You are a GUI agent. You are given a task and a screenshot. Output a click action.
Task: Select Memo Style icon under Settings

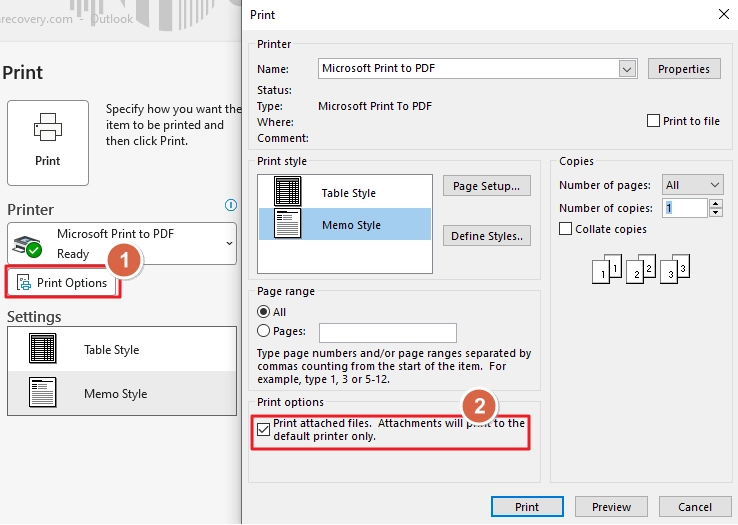[x=43, y=392]
